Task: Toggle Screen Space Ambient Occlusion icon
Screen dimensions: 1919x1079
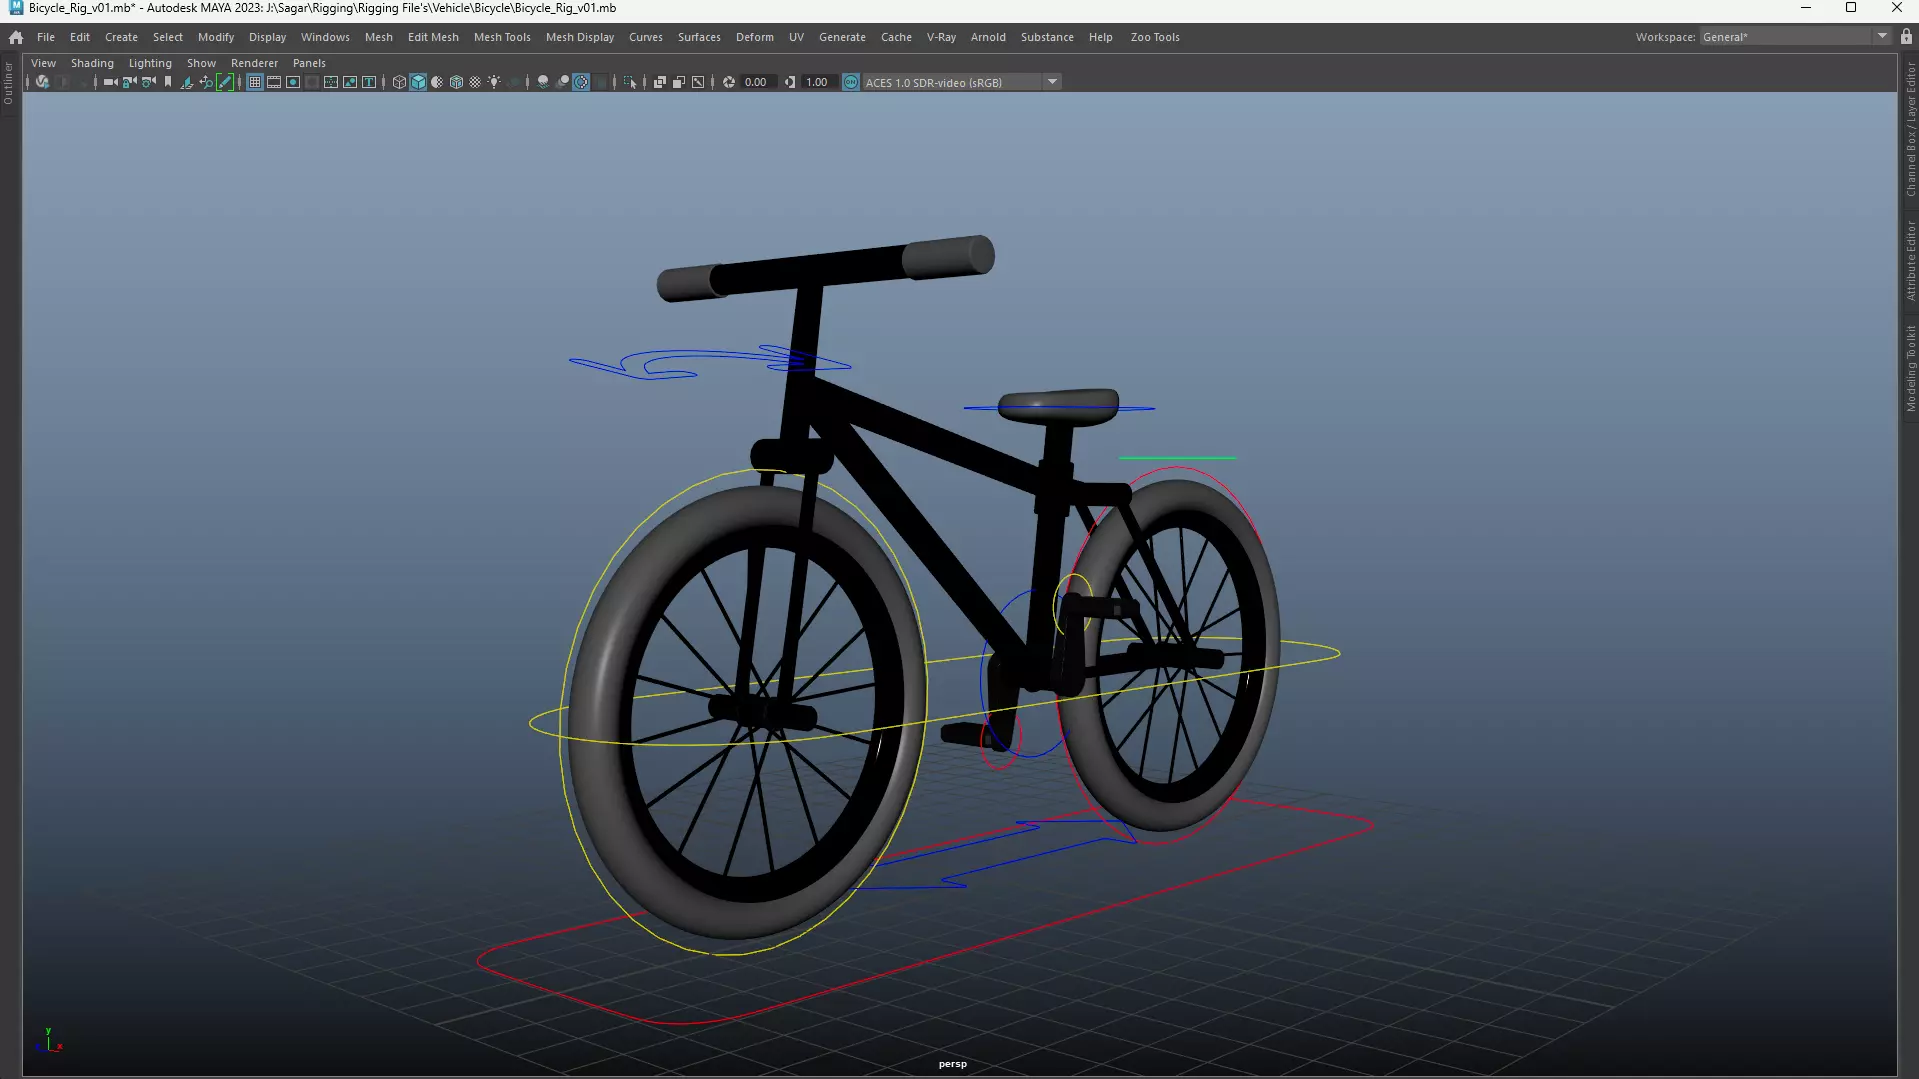Action: tap(542, 82)
